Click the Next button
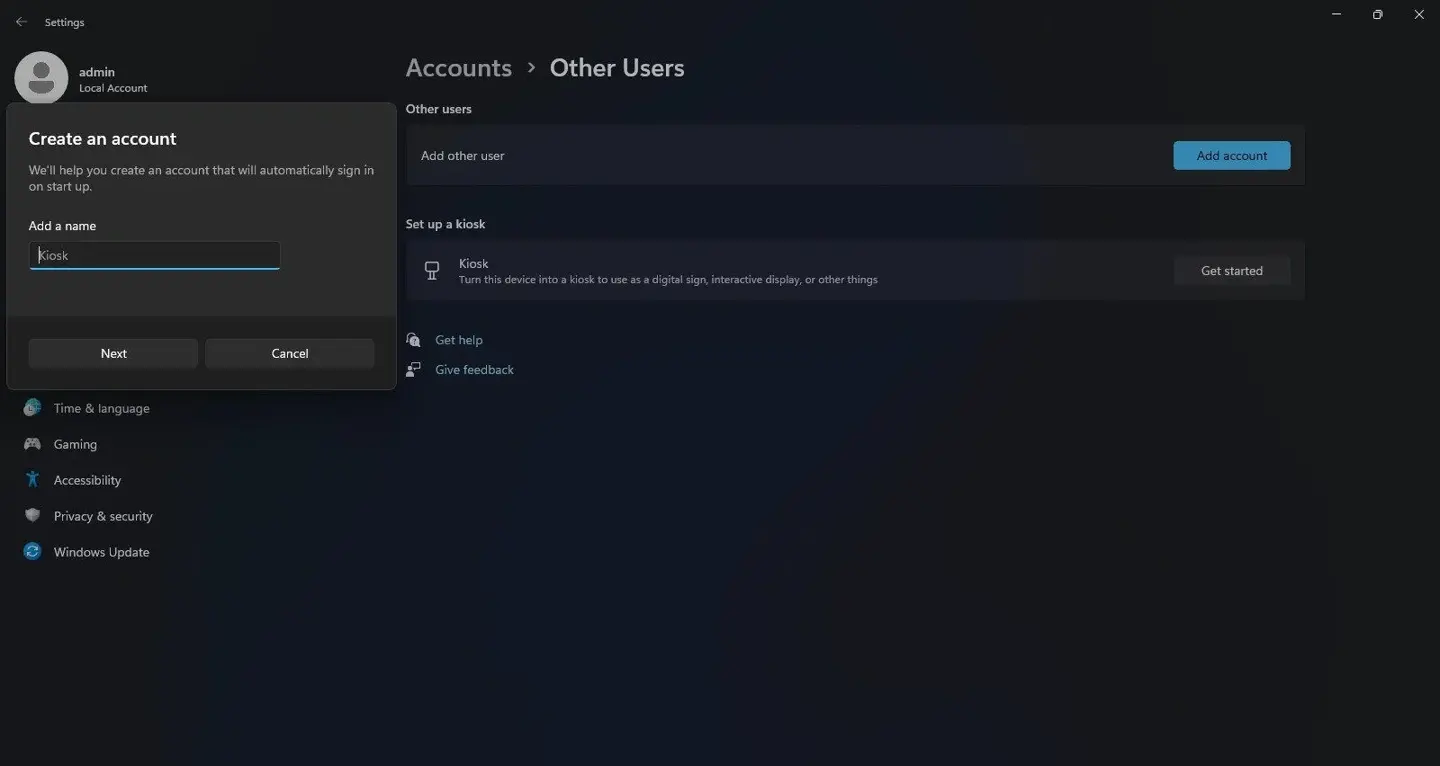Screen dimensions: 1440x766 click(x=112, y=353)
